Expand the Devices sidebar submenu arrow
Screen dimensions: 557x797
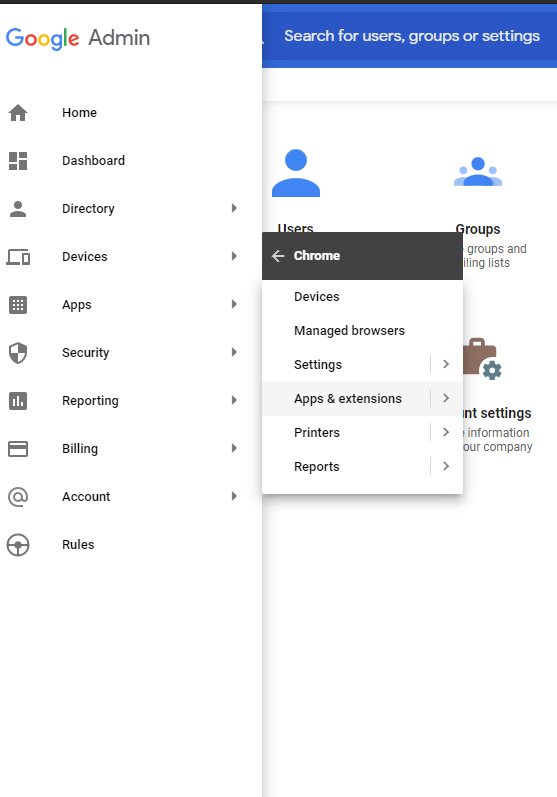coord(234,256)
